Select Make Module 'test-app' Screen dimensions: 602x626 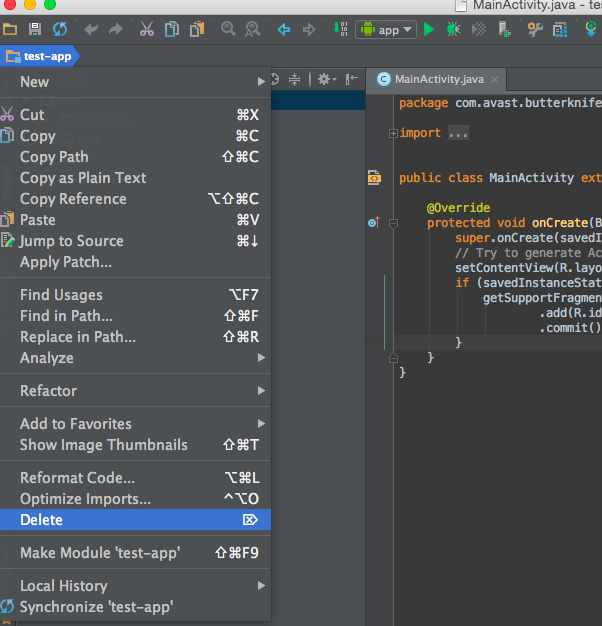pos(135,553)
